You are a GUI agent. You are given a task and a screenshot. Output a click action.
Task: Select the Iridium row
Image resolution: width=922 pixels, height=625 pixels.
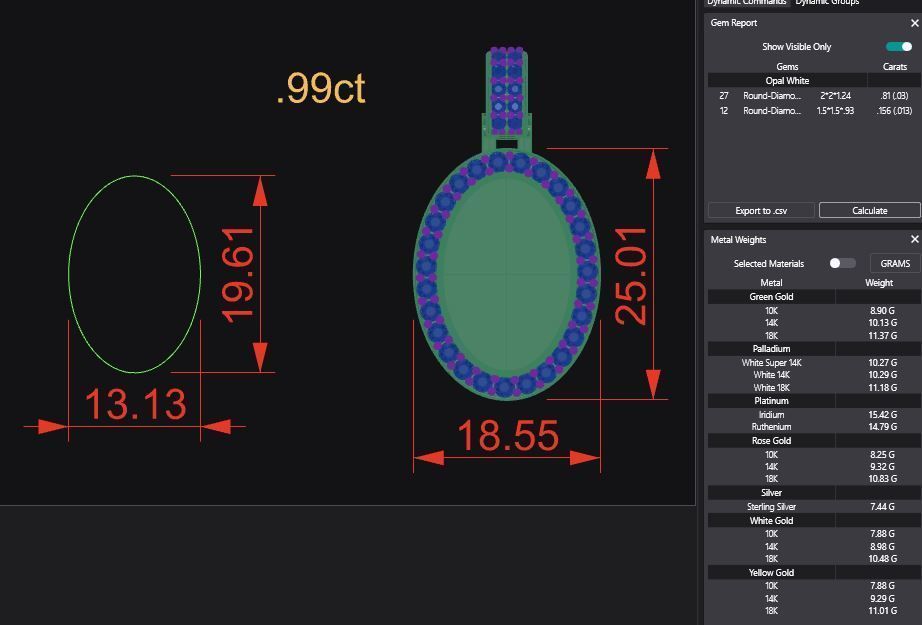(x=814, y=415)
